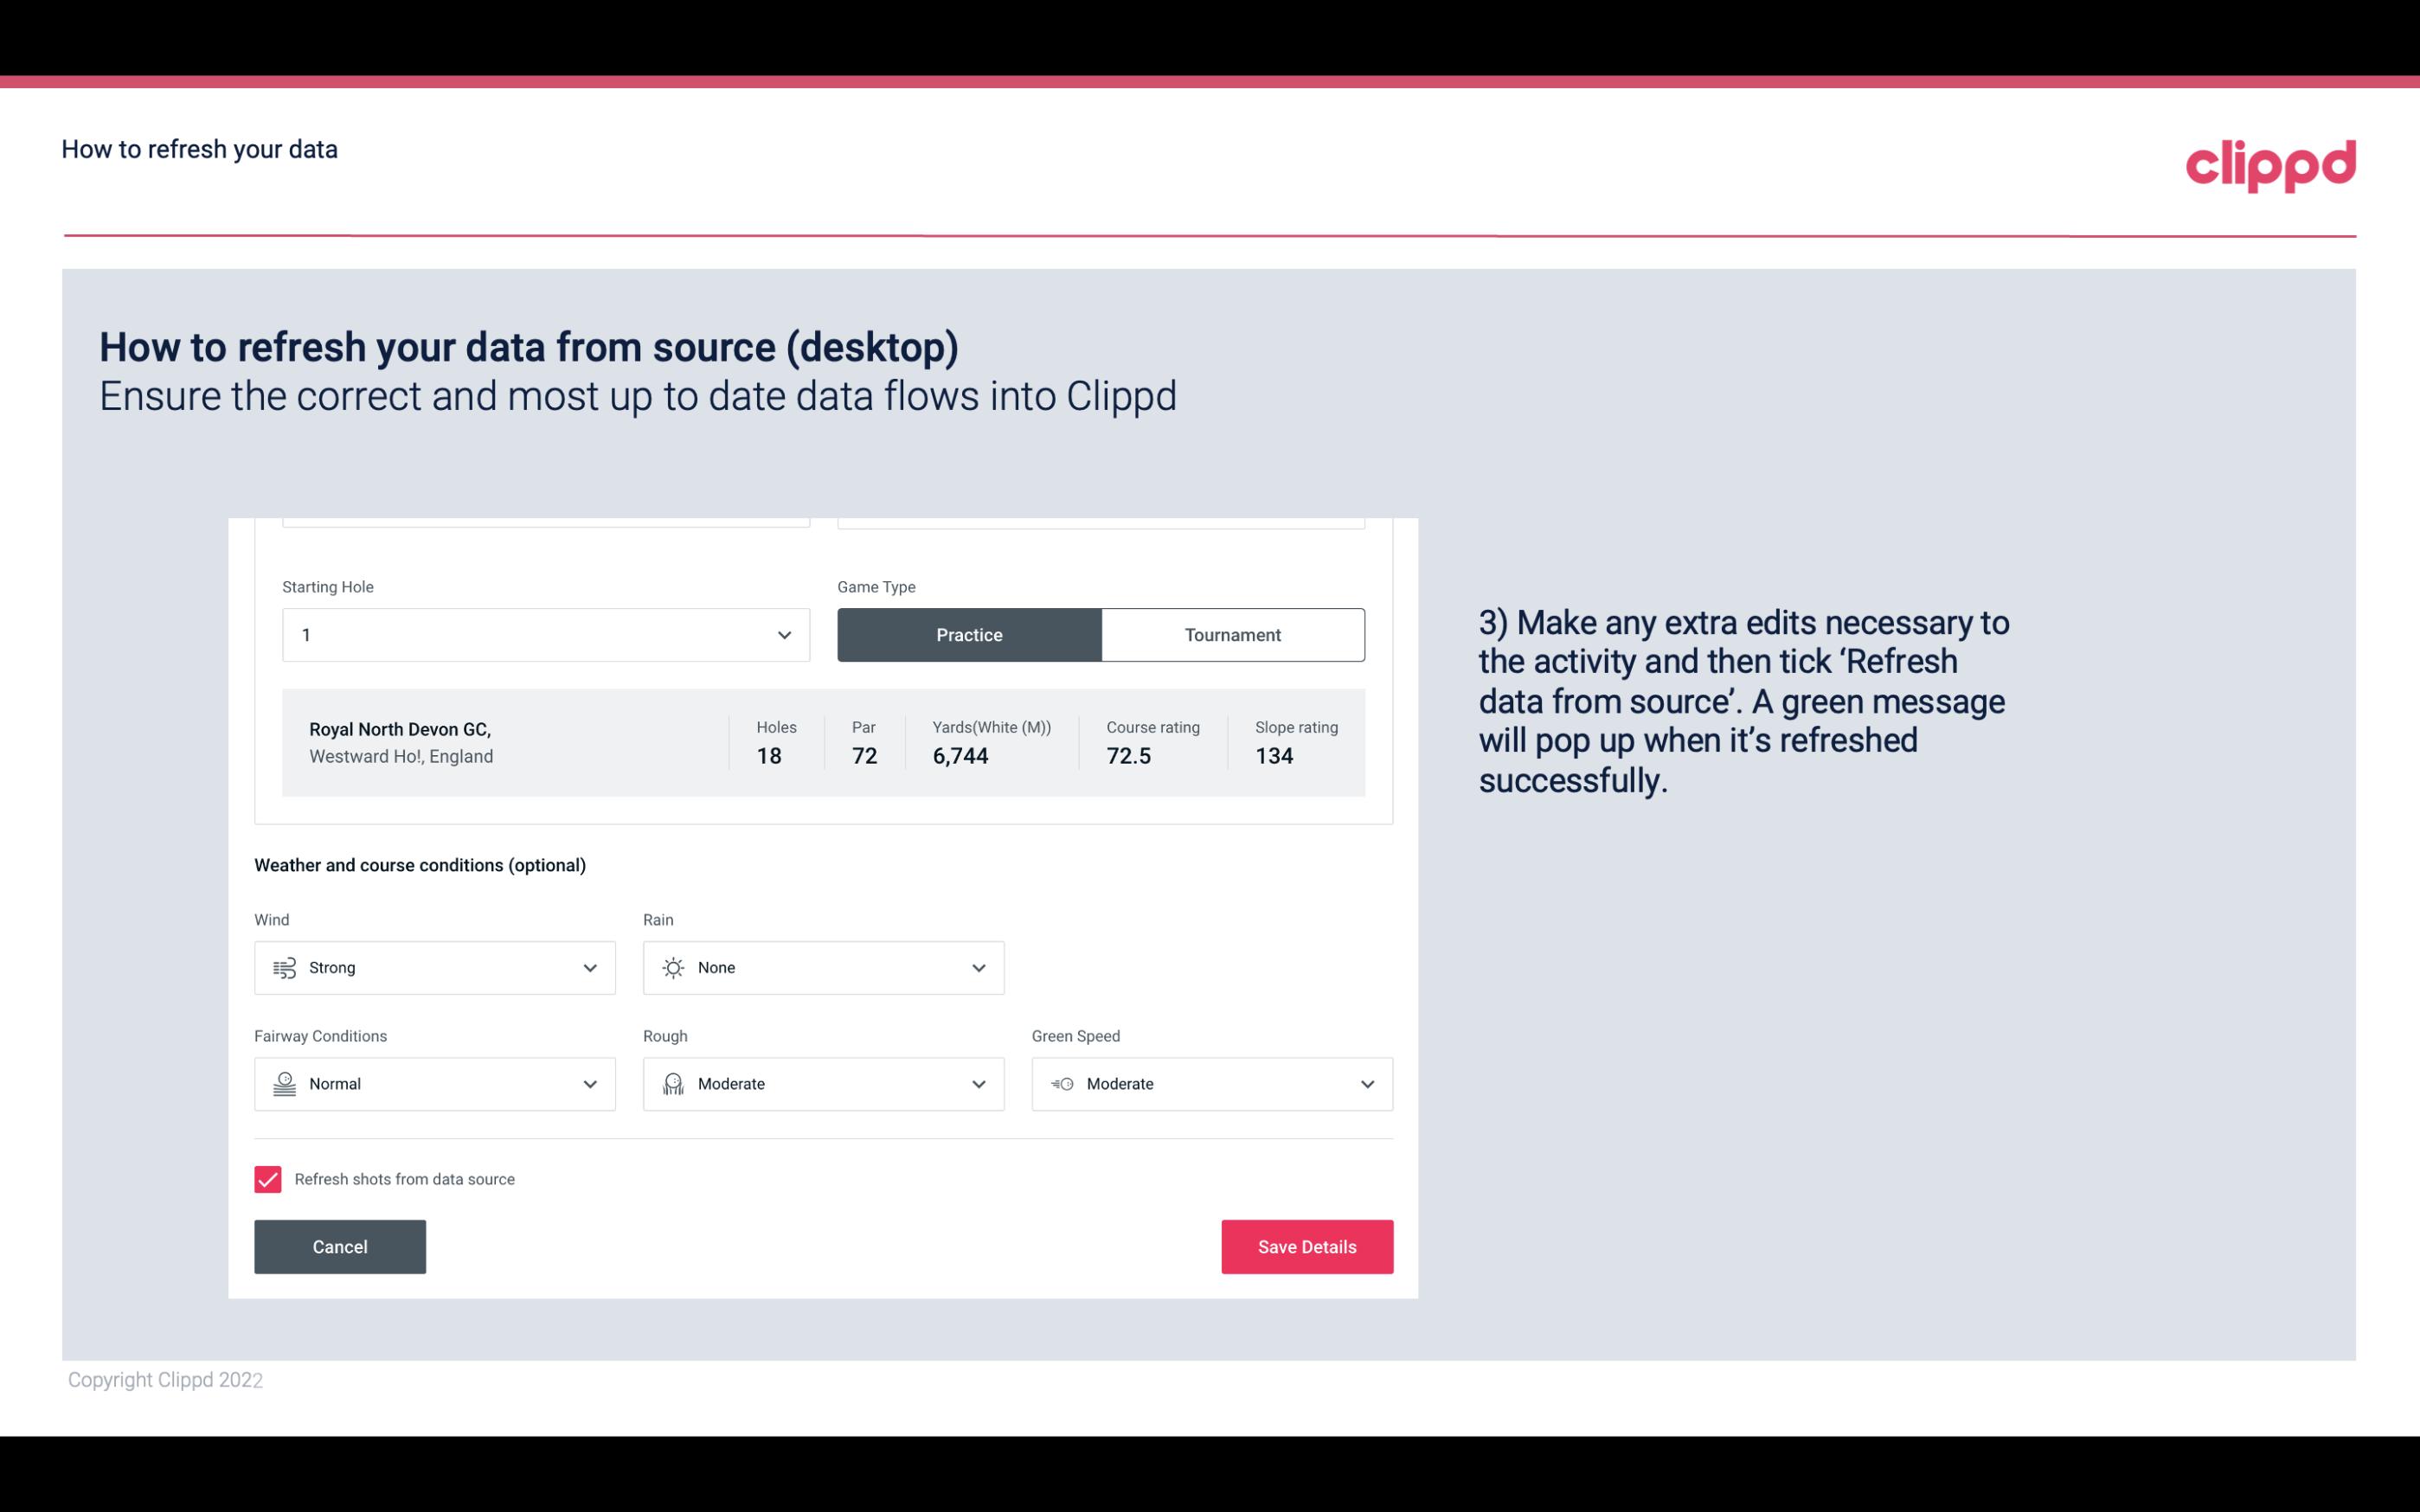
Task: Click the Practice game type toggle button
Action: coord(969,634)
